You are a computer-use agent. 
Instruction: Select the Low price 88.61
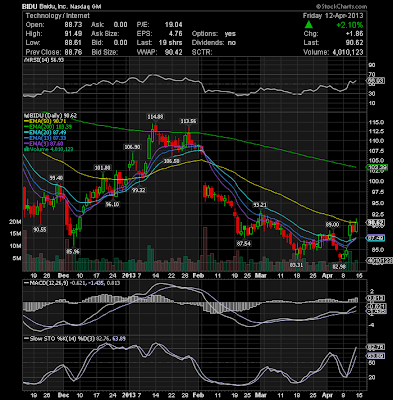[x=73, y=43]
